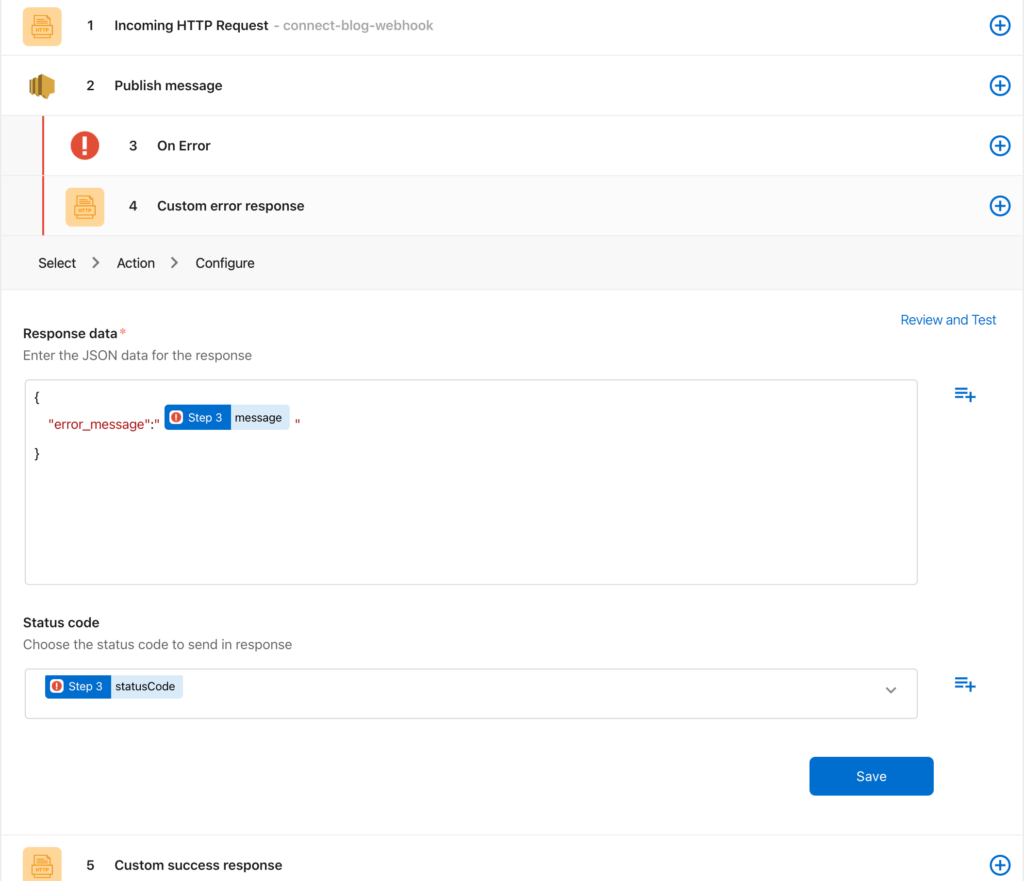Click plus icon on On Error row
1024x881 pixels.
[999, 146]
